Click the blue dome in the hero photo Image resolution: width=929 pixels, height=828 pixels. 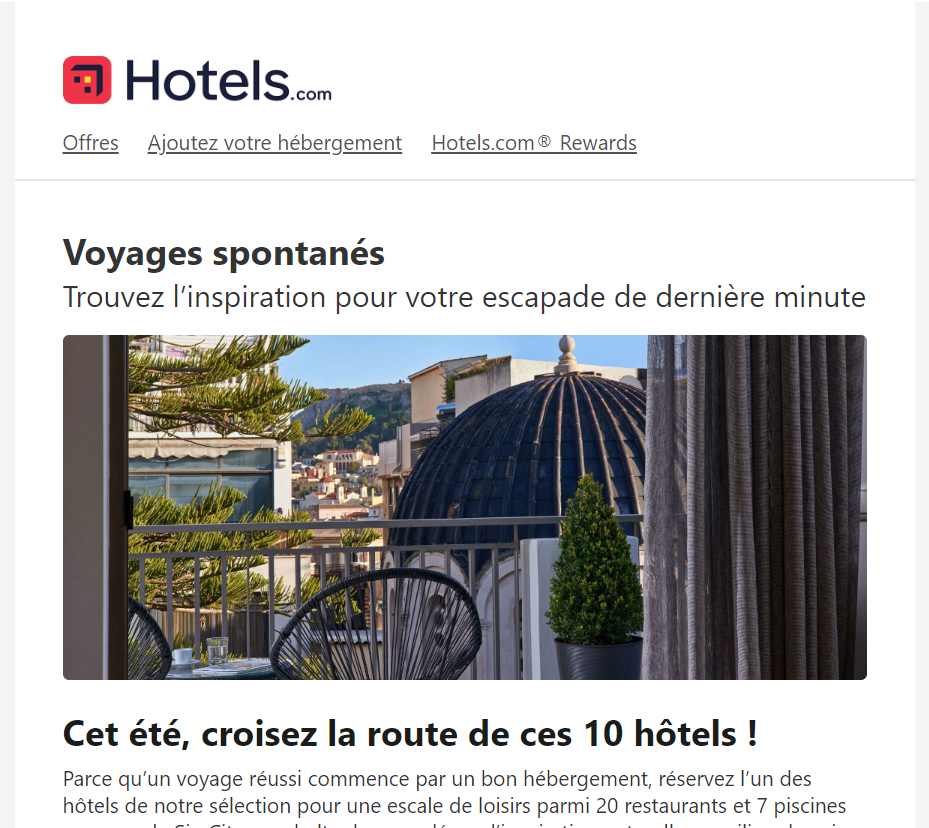tap(521, 450)
